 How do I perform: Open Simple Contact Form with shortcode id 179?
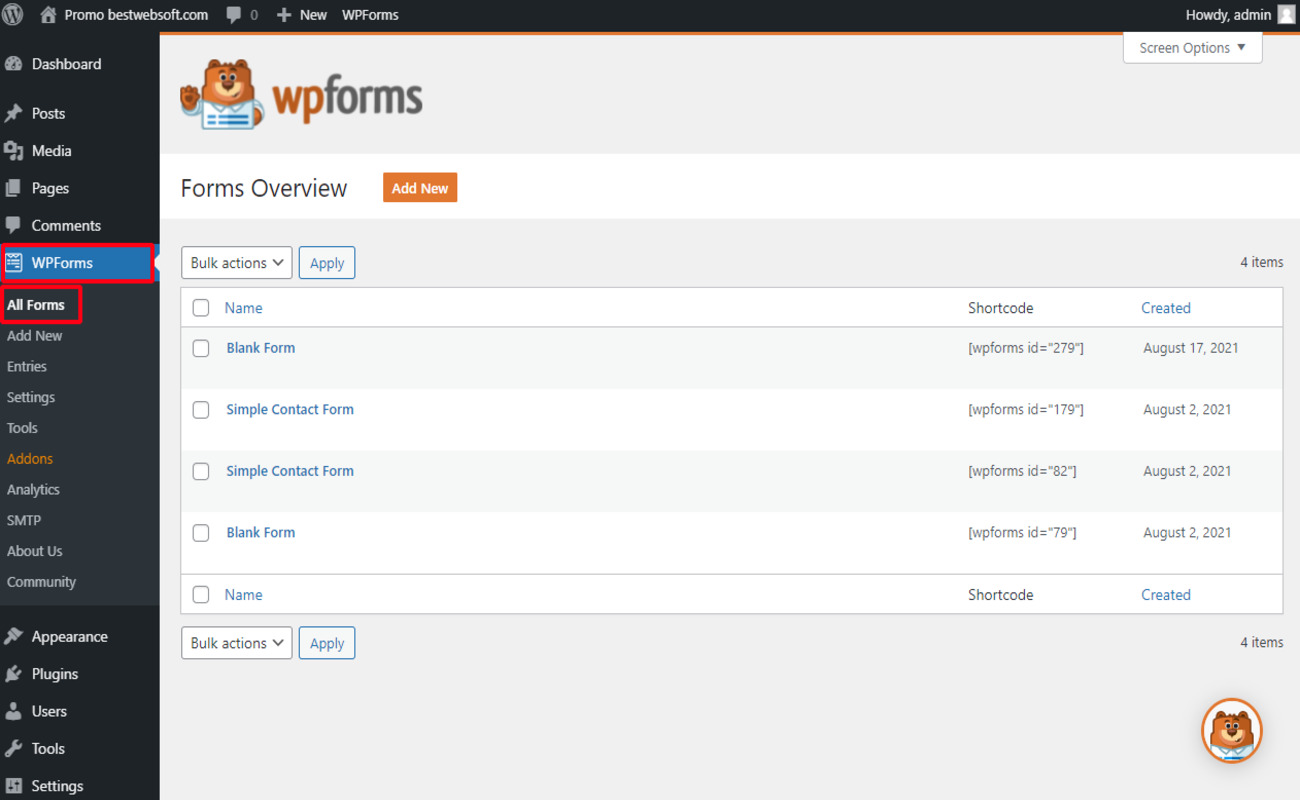[x=290, y=409]
